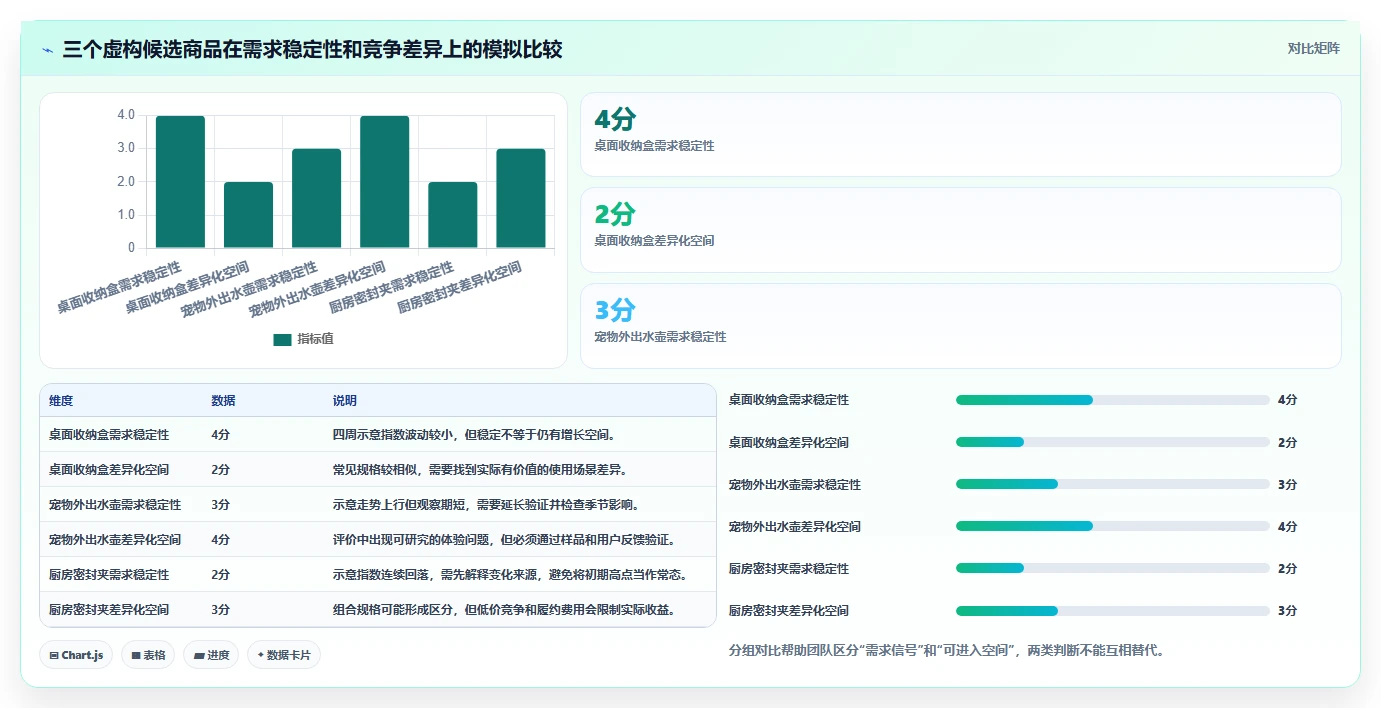Select the 2分 桌面收纳盒差异化空间 data card
Viewport: 1381px width, 708px height.
pos(960,230)
